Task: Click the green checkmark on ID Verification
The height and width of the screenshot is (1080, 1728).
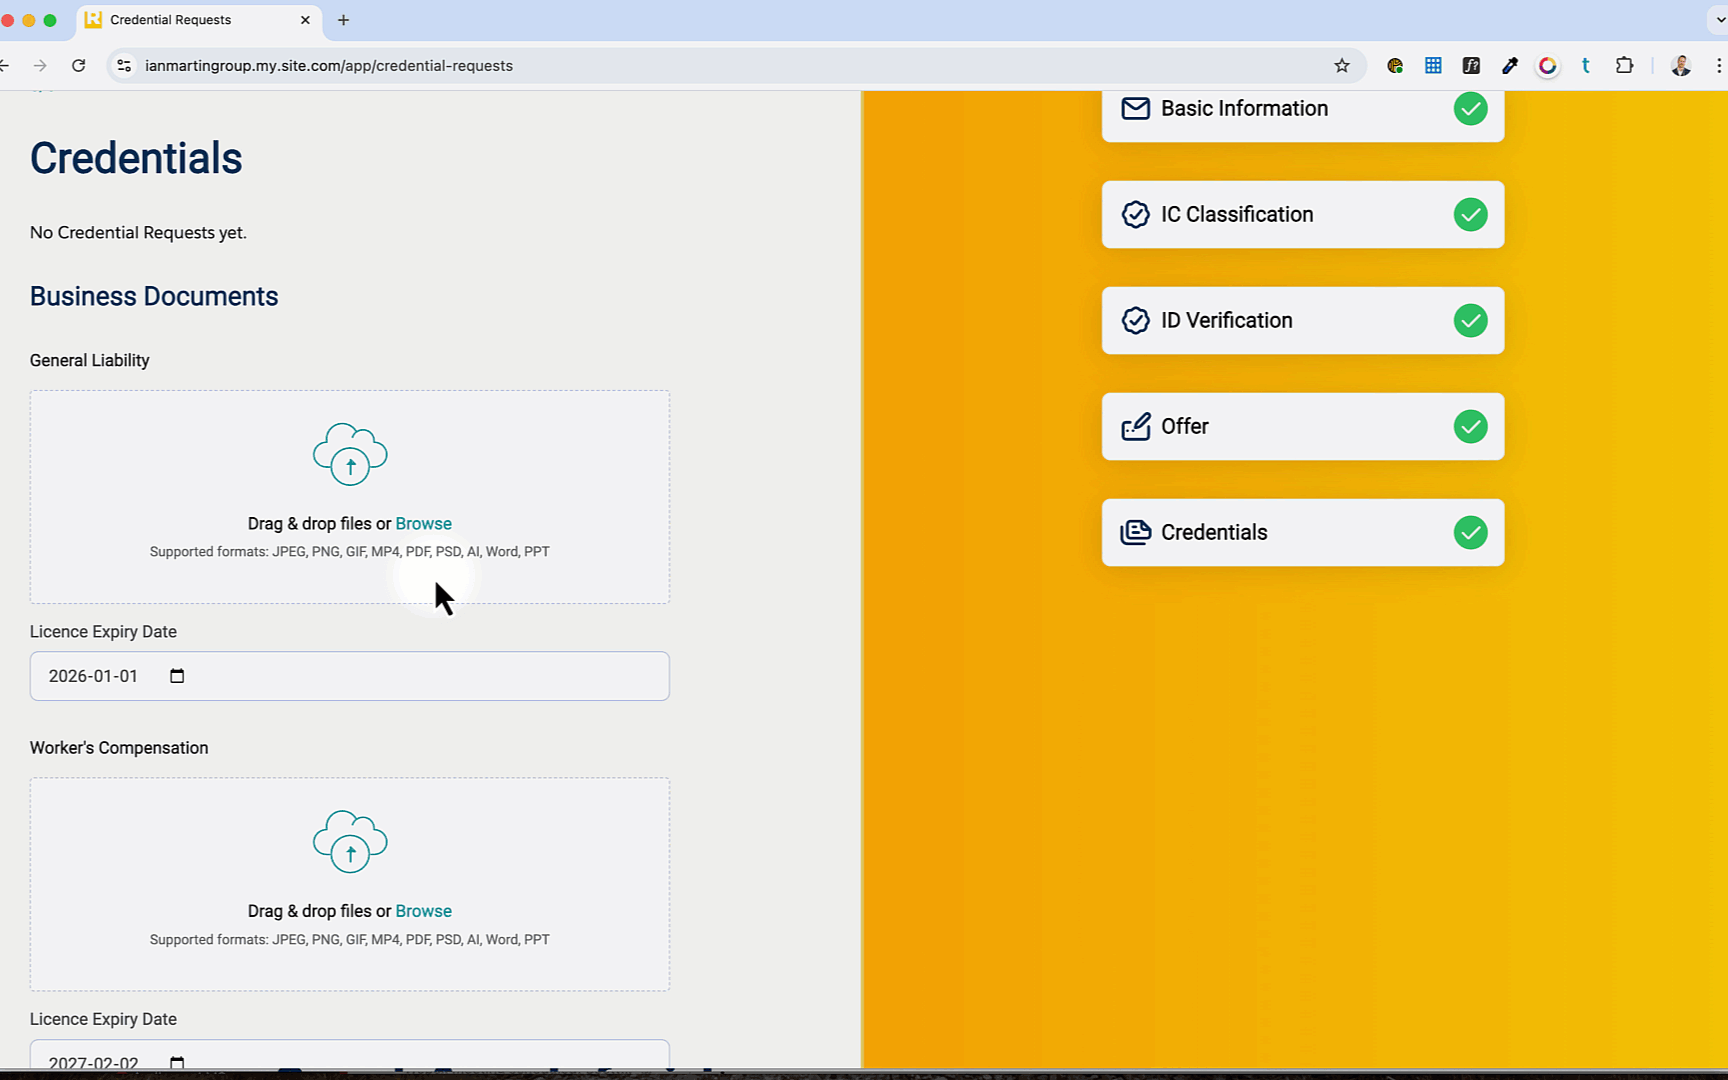Action: coord(1470,321)
